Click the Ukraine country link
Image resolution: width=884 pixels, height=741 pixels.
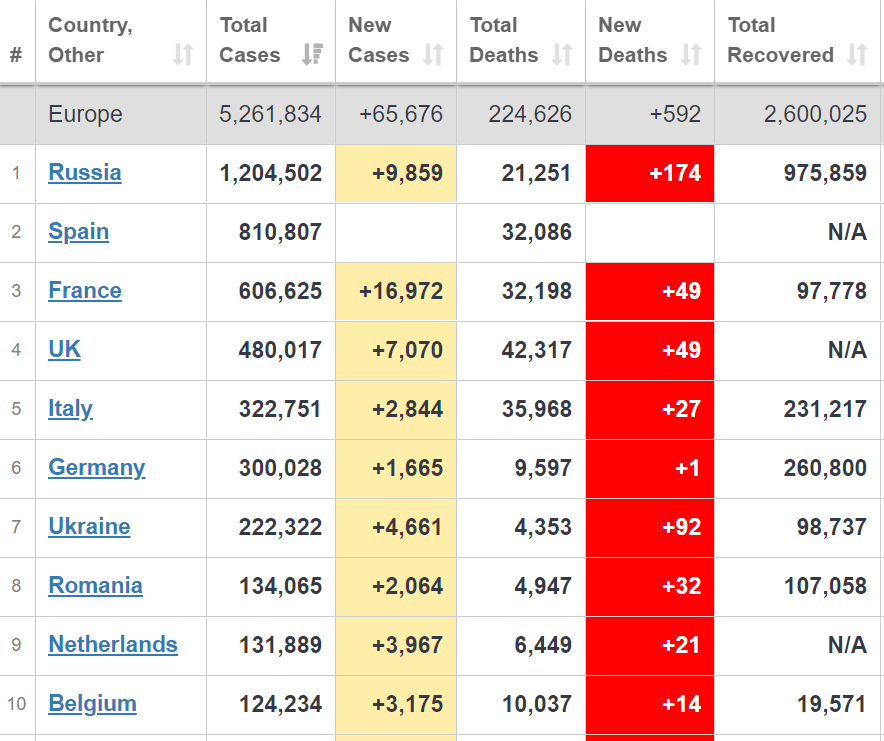click(x=89, y=527)
